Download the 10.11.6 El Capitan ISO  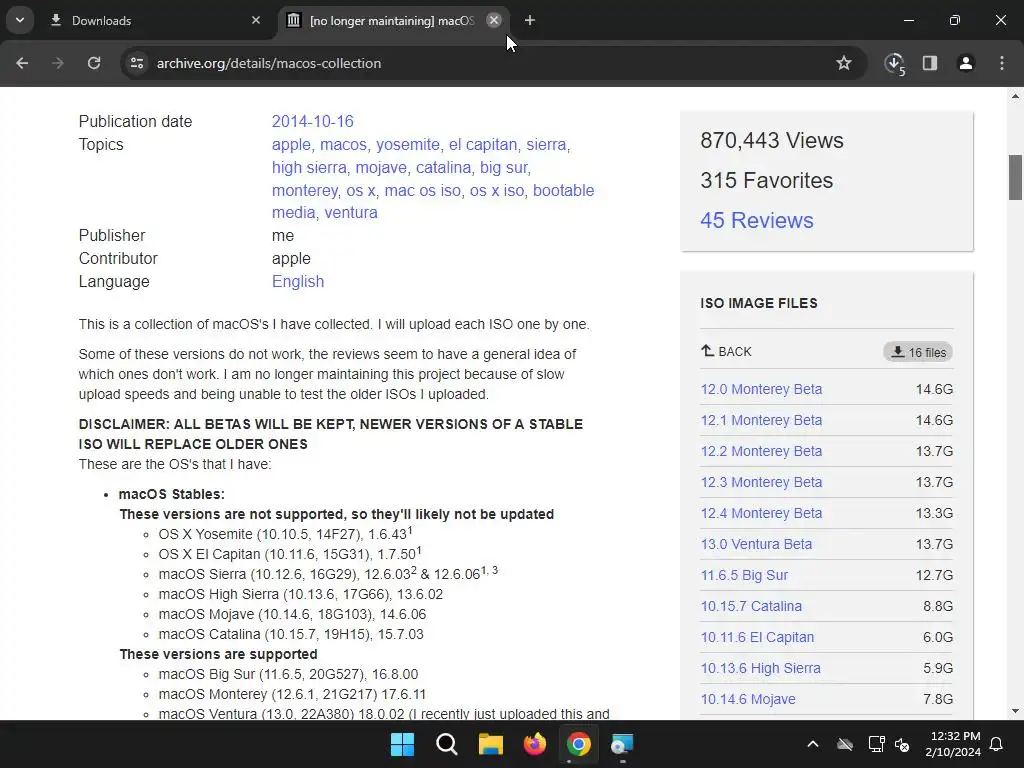point(757,637)
